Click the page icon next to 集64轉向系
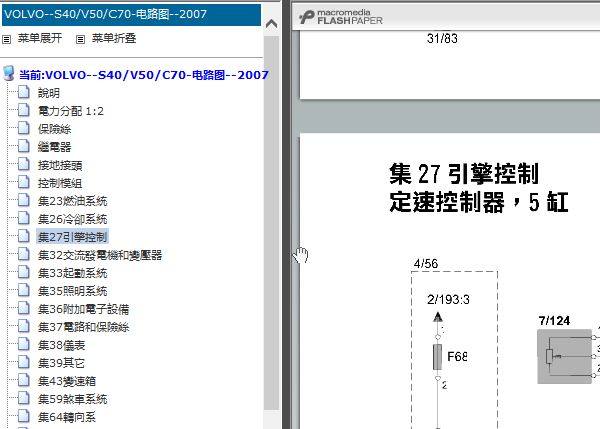Image resolution: width=600 pixels, height=429 pixels. click(24, 416)
